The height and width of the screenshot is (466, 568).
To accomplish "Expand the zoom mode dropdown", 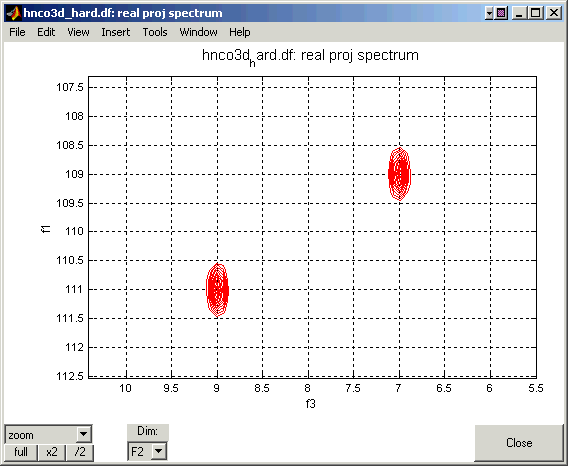I will [84, 434].
